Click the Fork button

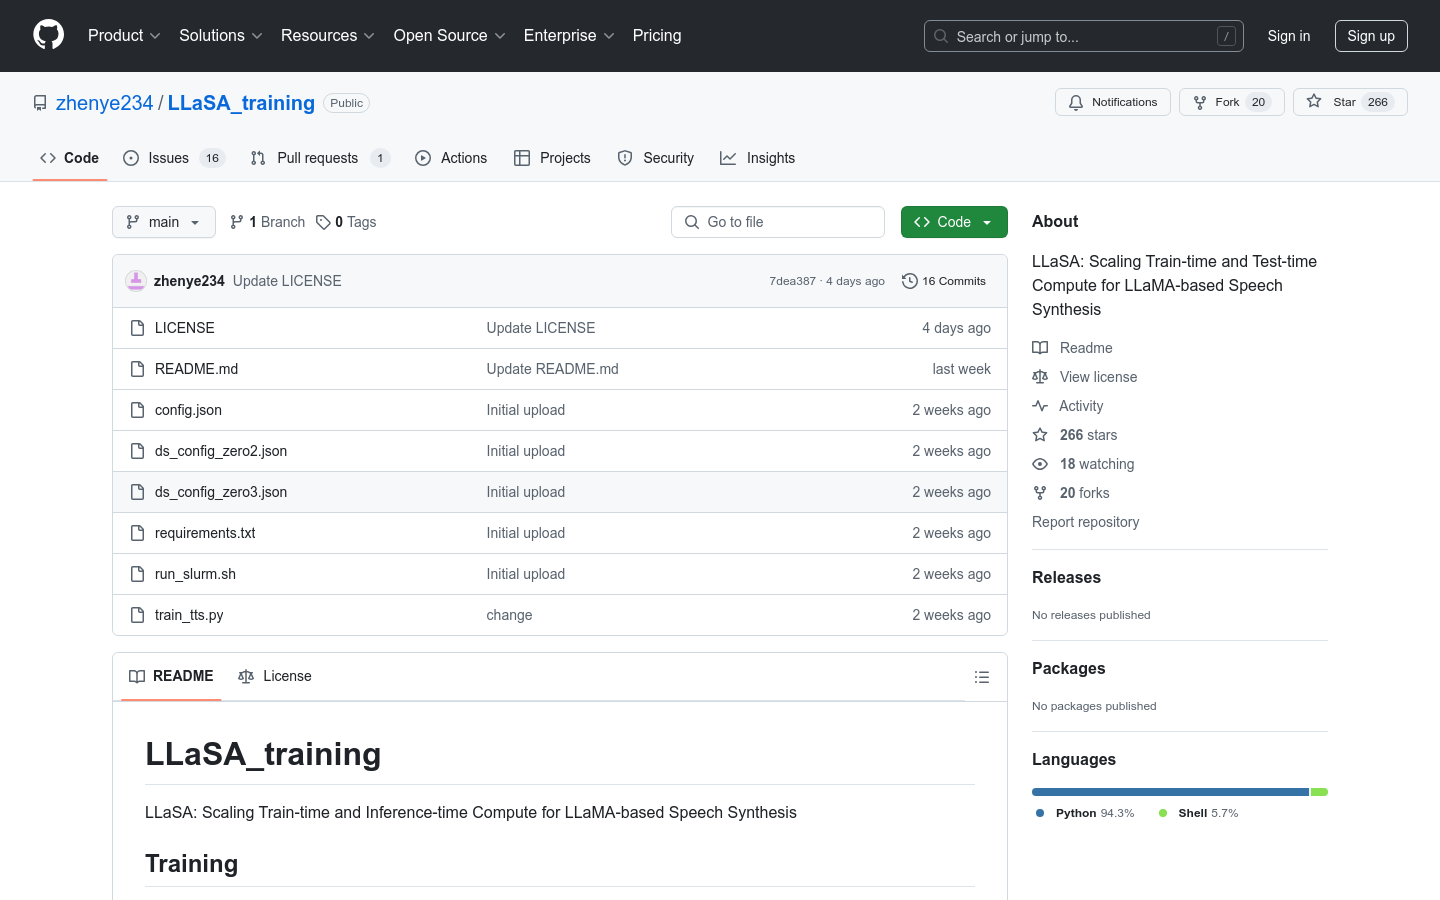1232,102
